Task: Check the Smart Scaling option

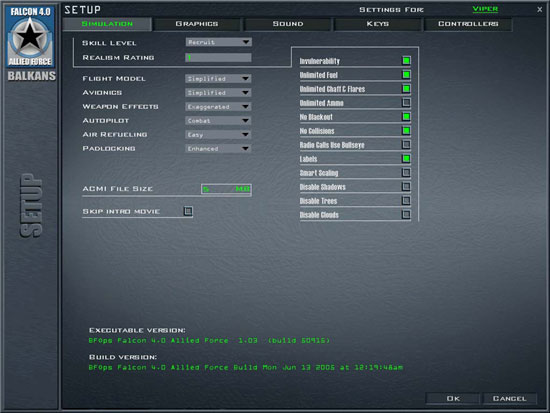Action: tap(406, 173)
